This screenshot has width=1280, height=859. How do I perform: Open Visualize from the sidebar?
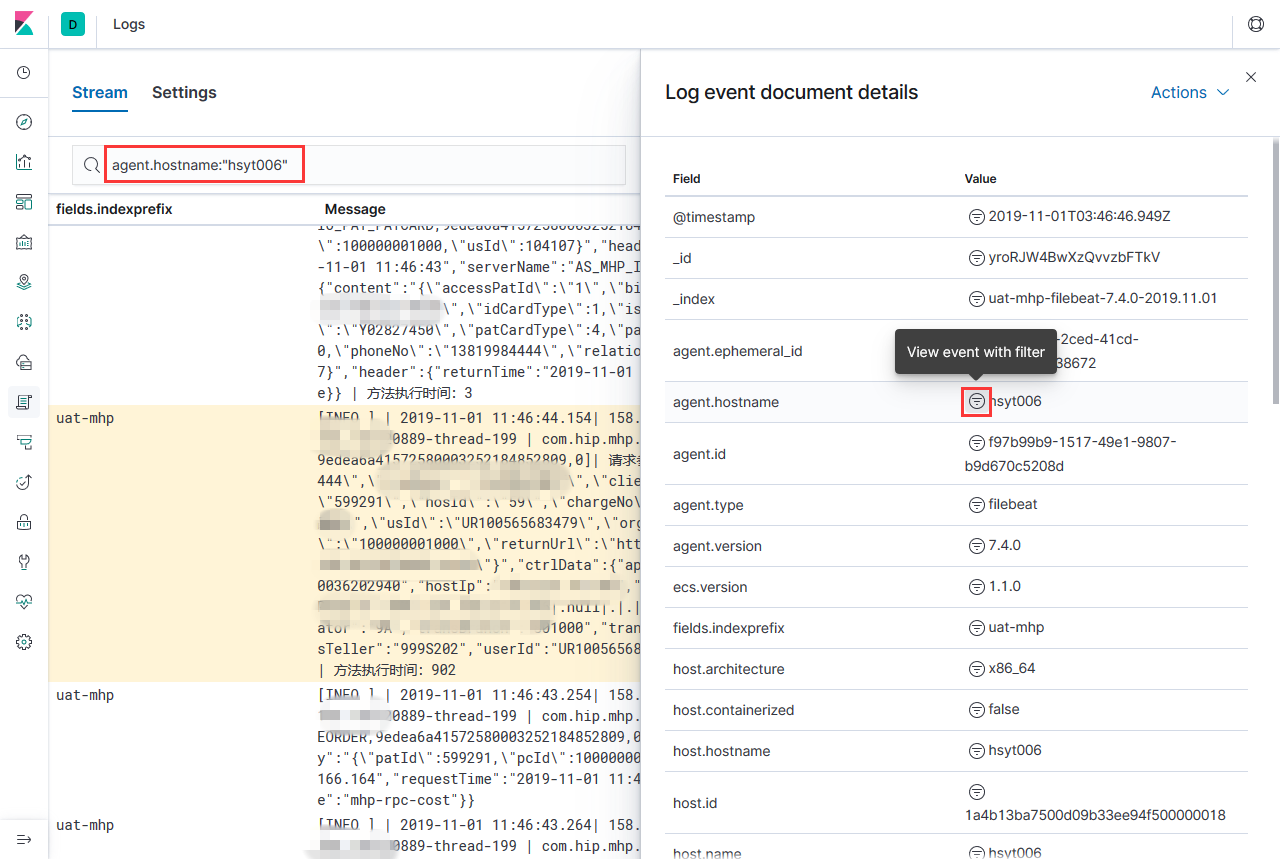[x=24, y=162]
